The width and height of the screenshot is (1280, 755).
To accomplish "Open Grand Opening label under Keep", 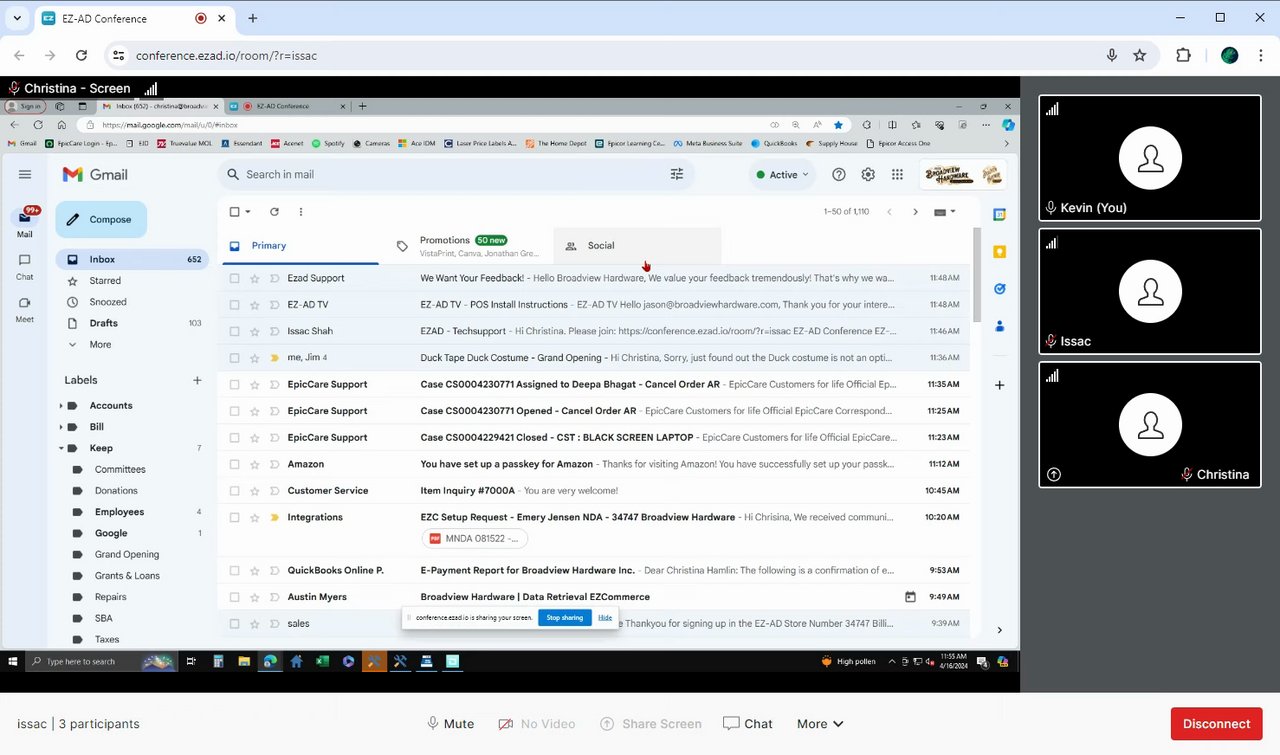I will pos(127,554).
